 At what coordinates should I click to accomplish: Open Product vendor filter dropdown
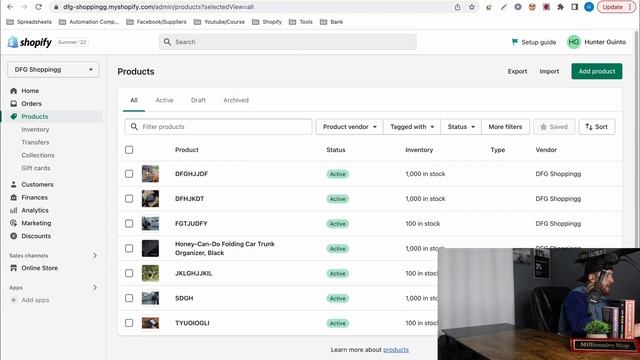pyautogui.click(x=349, y=127)
